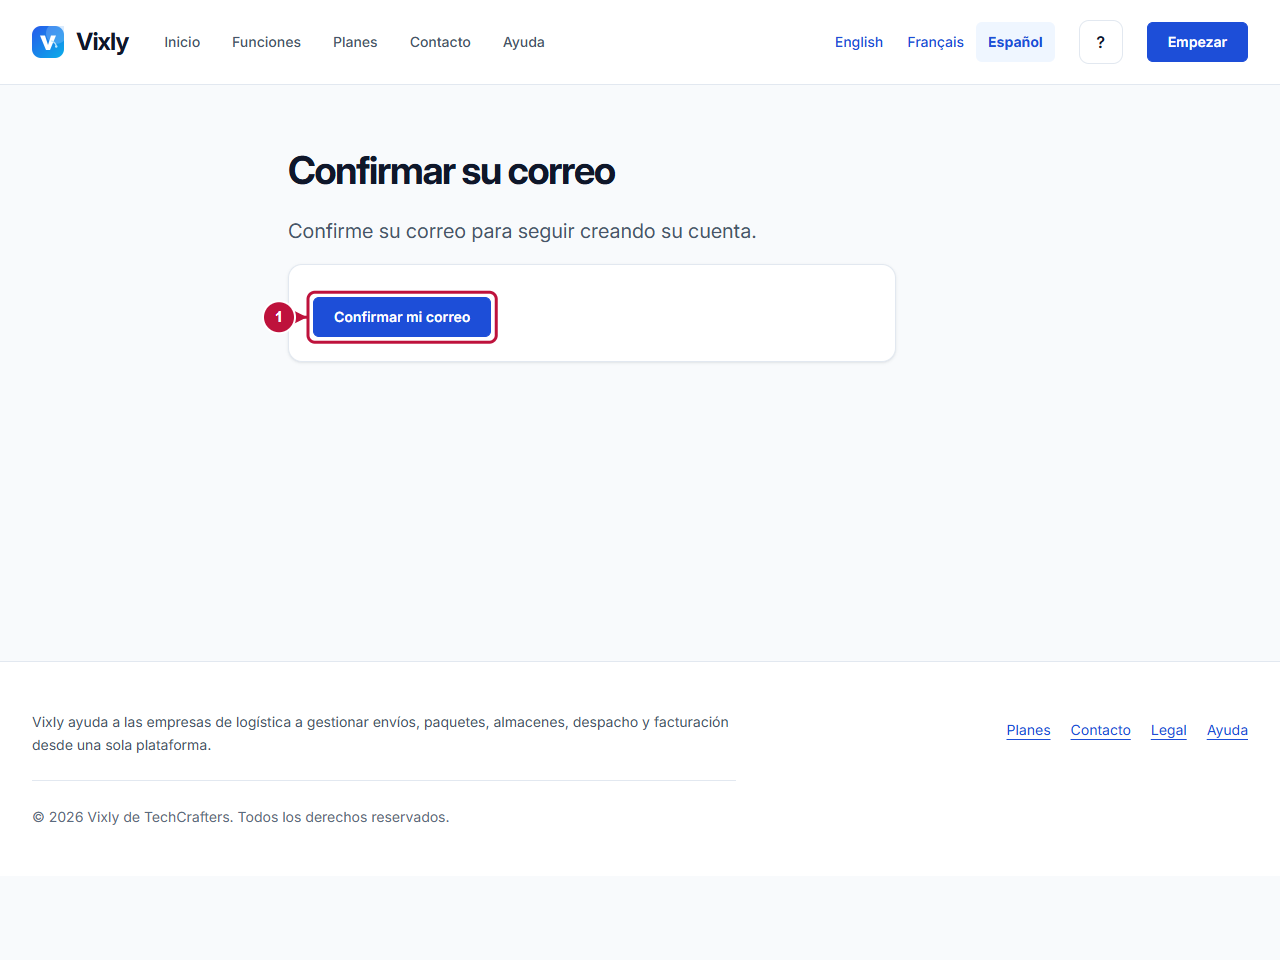
Task: Select the Español language option
Action: 1015,42
